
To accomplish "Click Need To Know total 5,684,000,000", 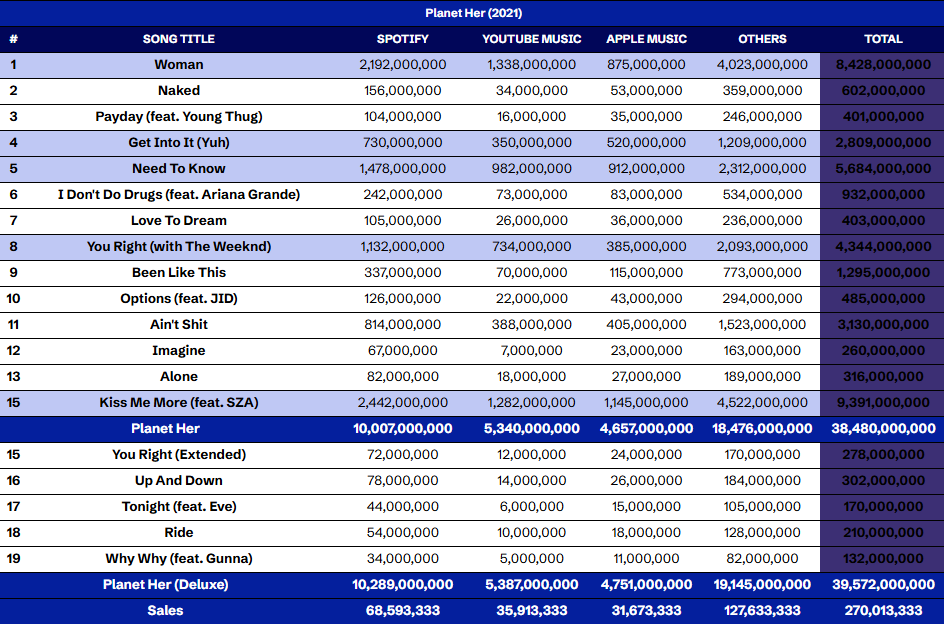I will (883, 169).
